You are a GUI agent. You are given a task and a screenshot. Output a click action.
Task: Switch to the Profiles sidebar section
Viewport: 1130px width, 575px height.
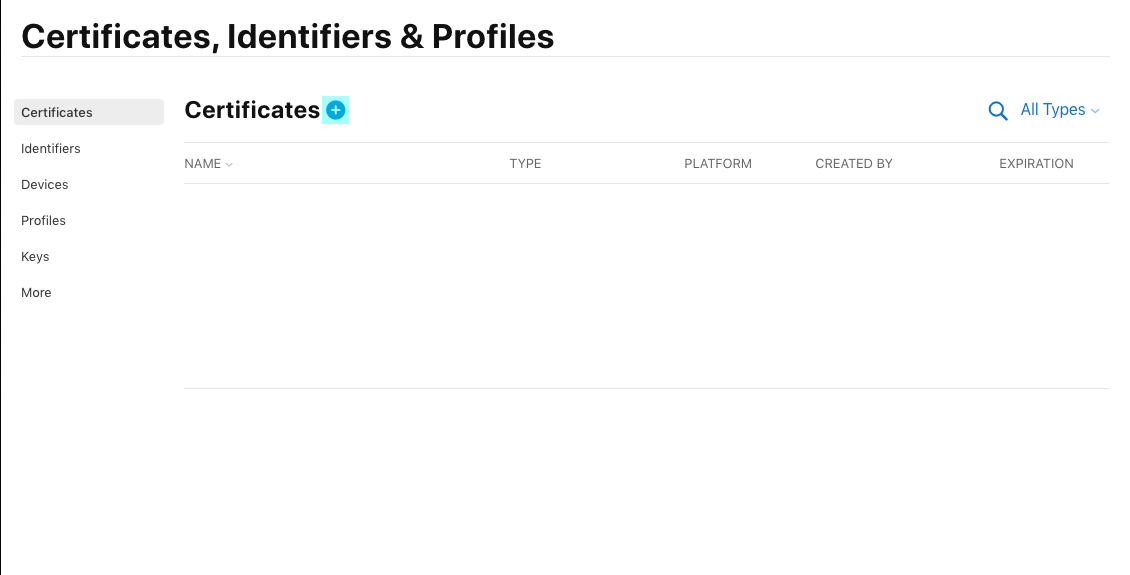pyautogui.click(x=44, y=220)
